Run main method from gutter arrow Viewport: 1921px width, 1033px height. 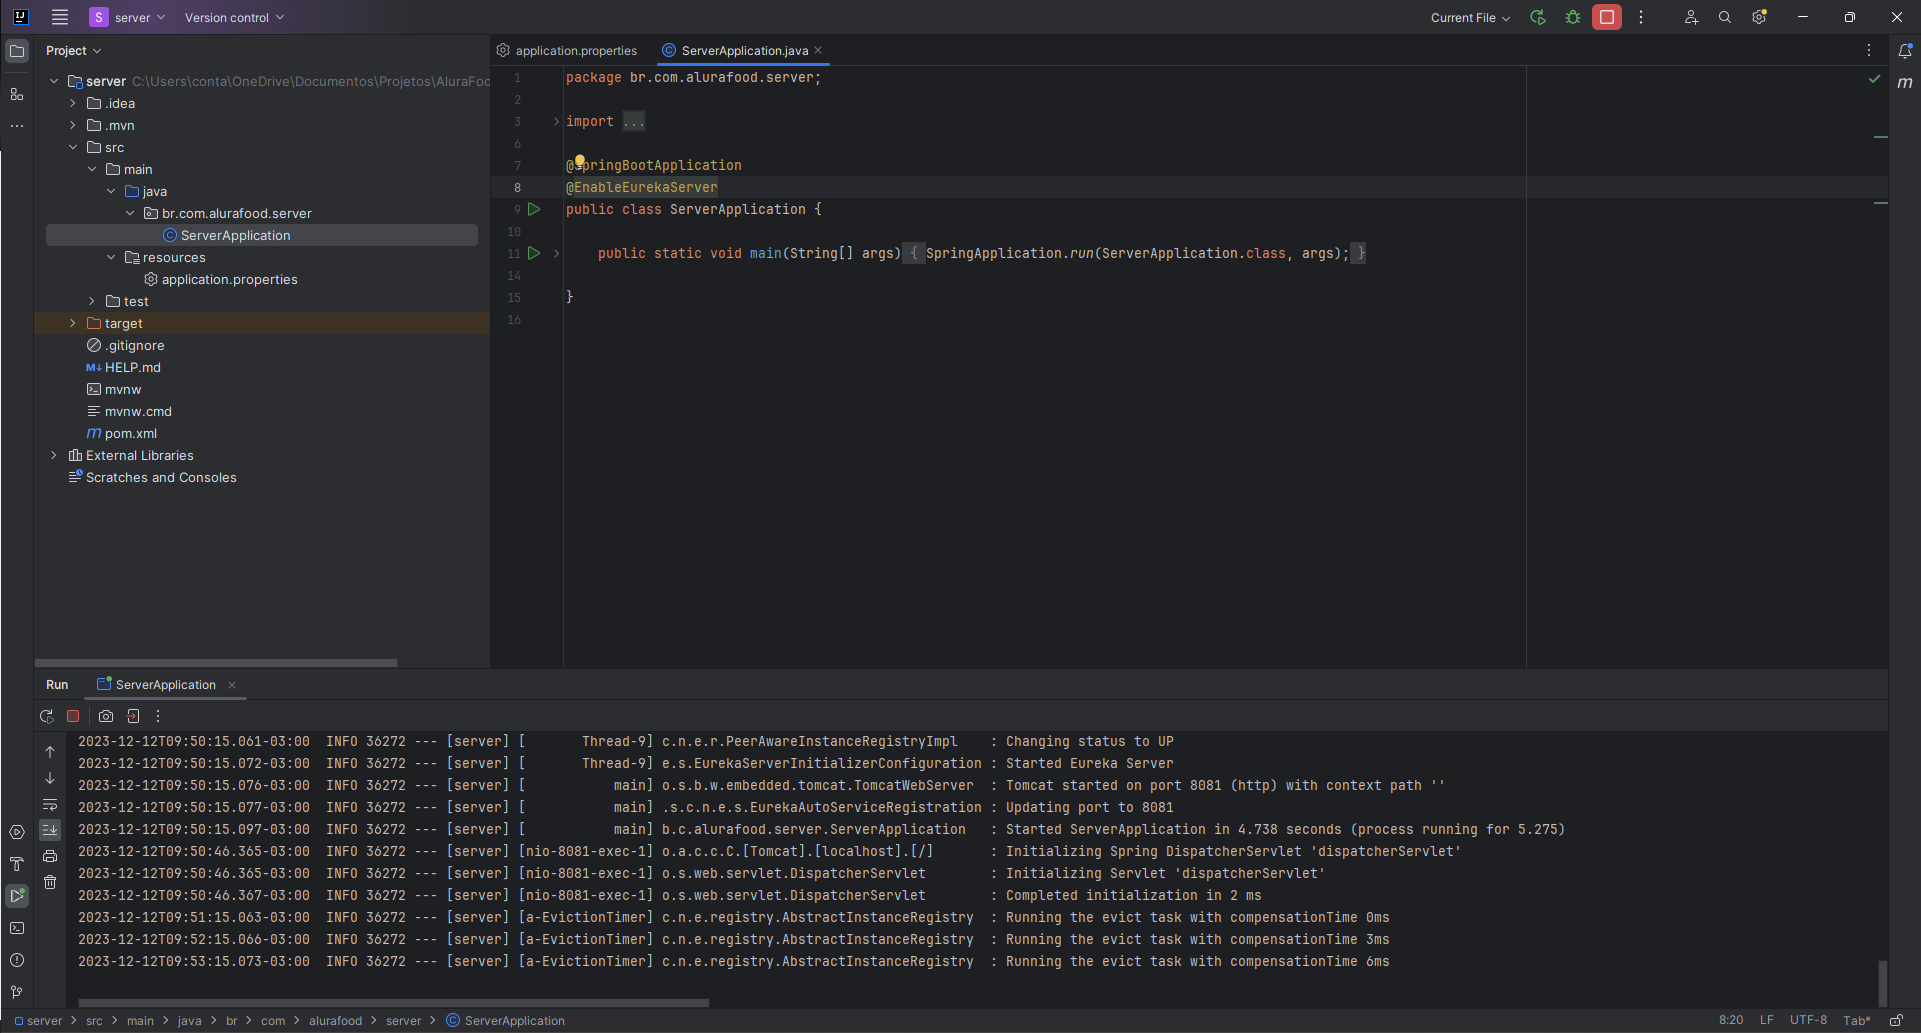(534, 253)
